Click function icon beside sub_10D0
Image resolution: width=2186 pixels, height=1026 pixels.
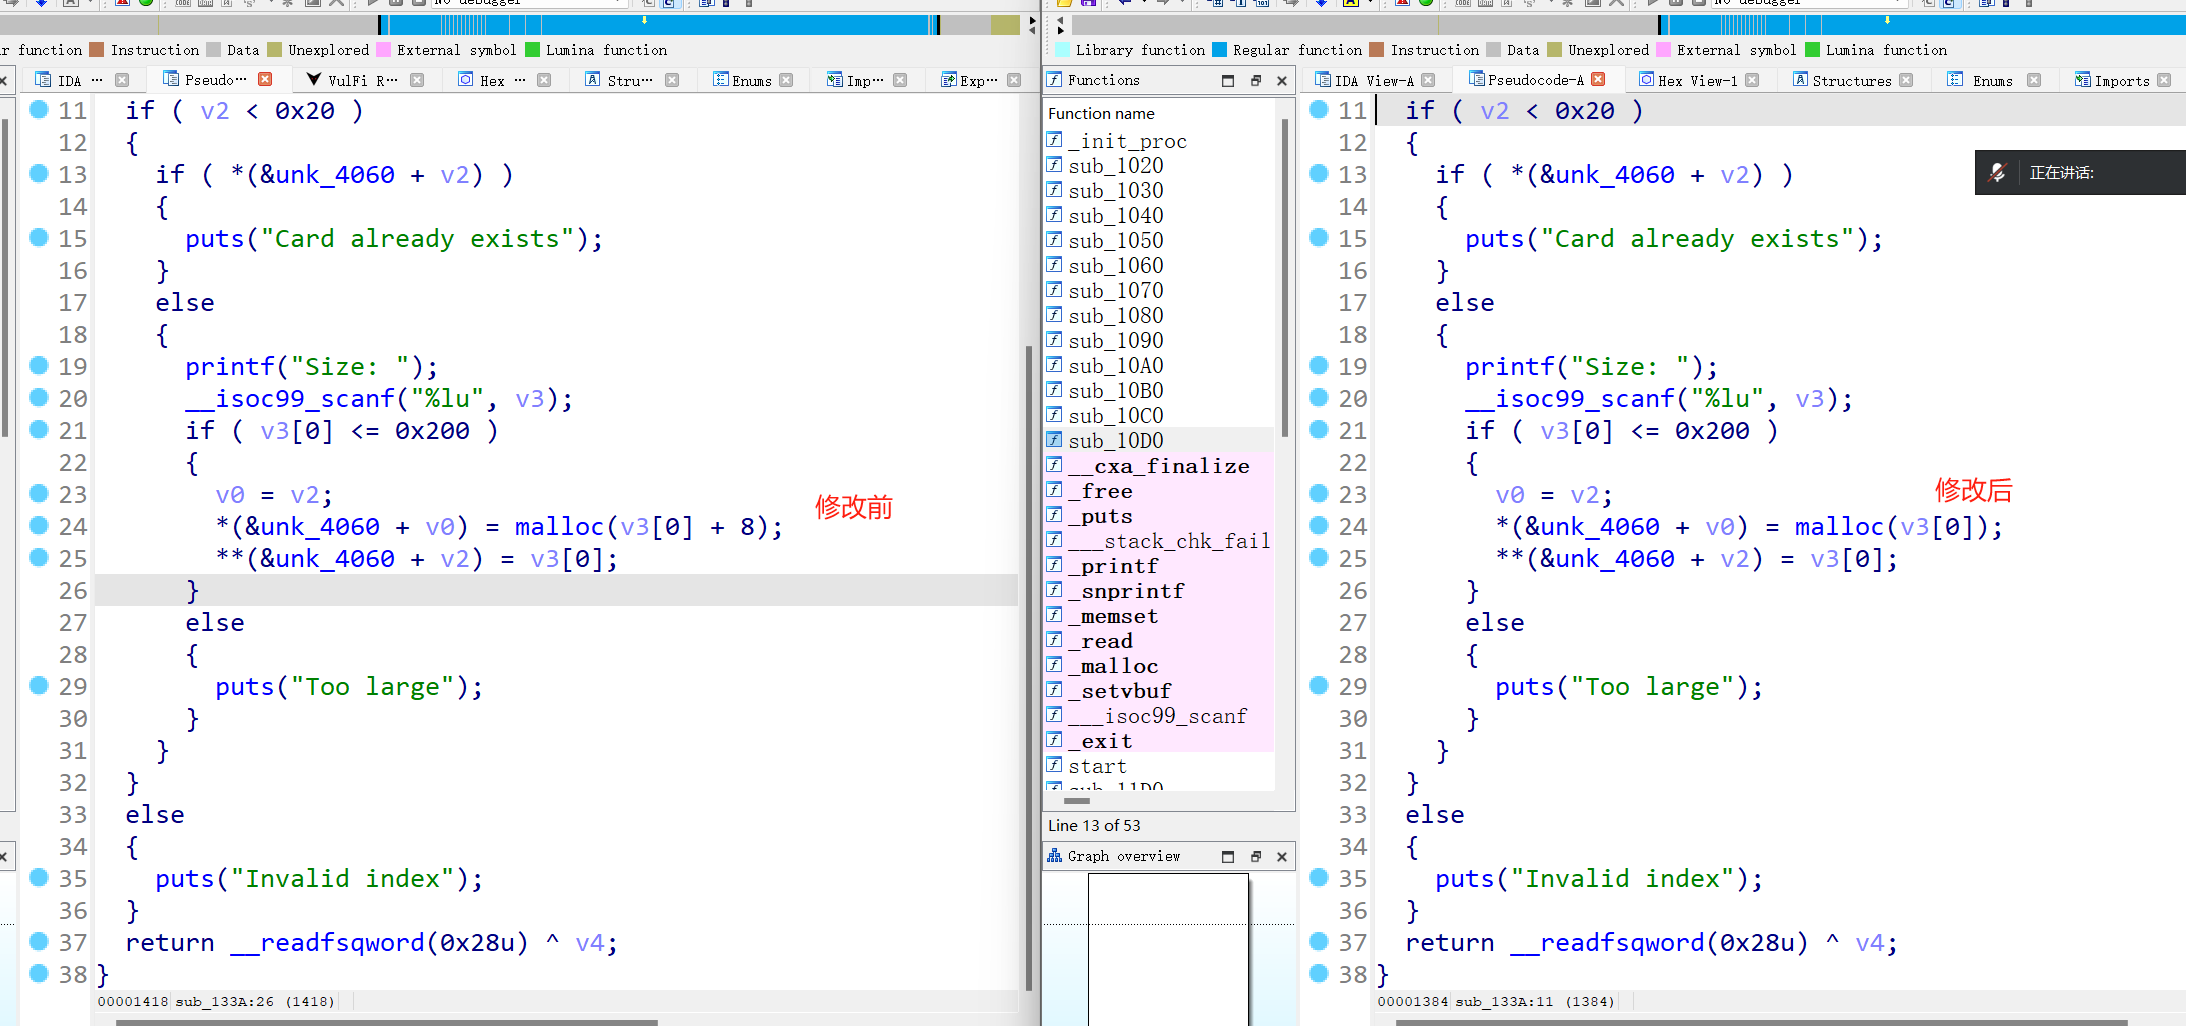(1054, 439)
